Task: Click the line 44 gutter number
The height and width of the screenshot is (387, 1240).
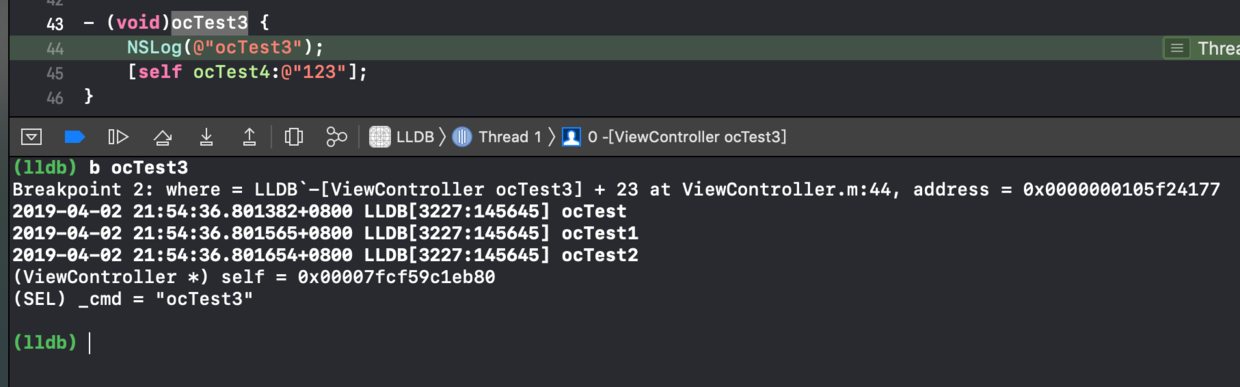Action: tap(54, 48)
